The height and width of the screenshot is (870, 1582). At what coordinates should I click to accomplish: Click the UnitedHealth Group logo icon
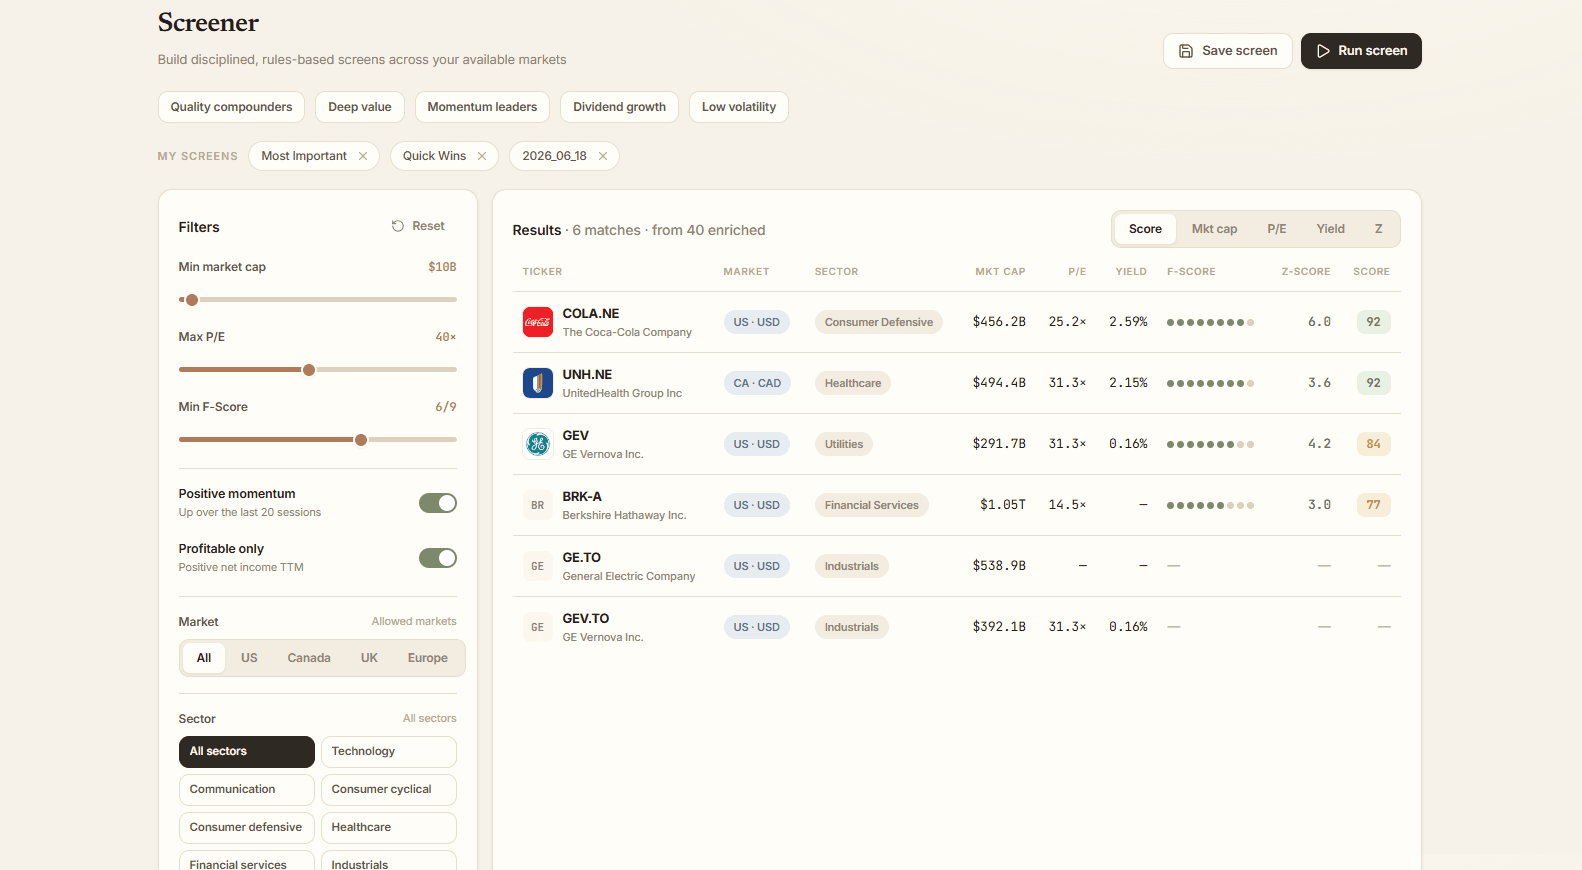[538, 383]
